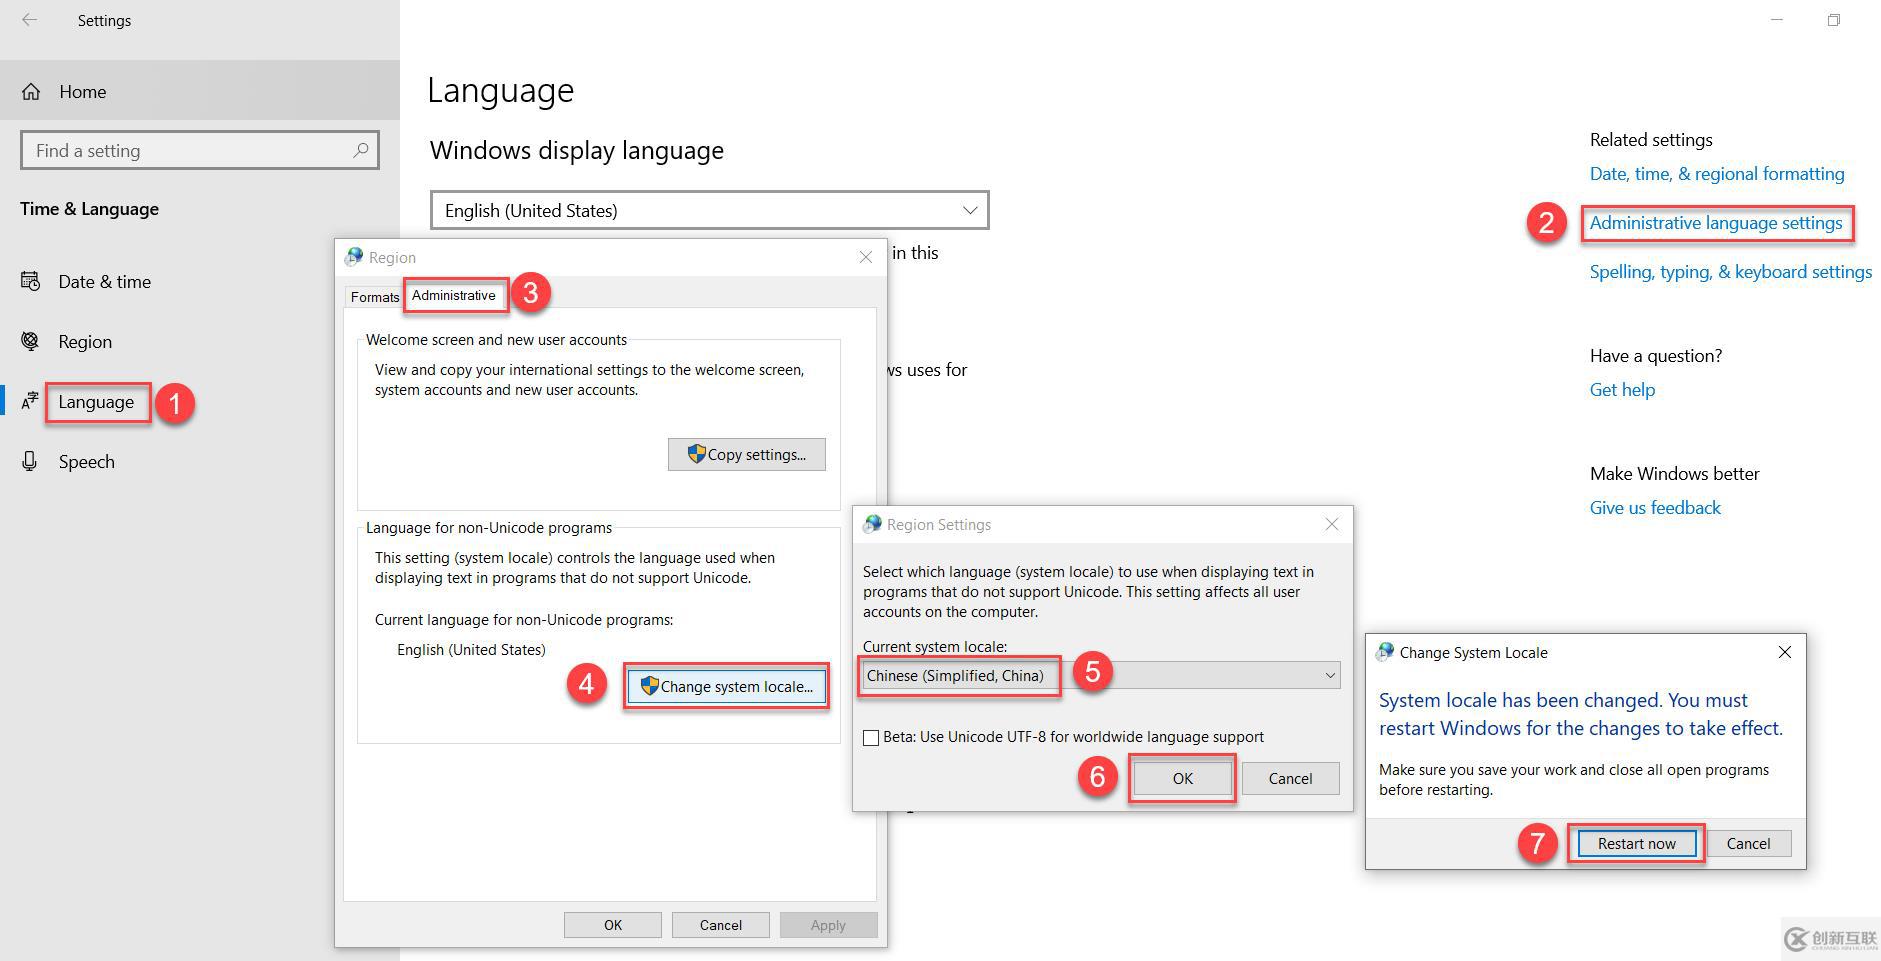Click the Speech microphone icon

(x=31, y=462)
